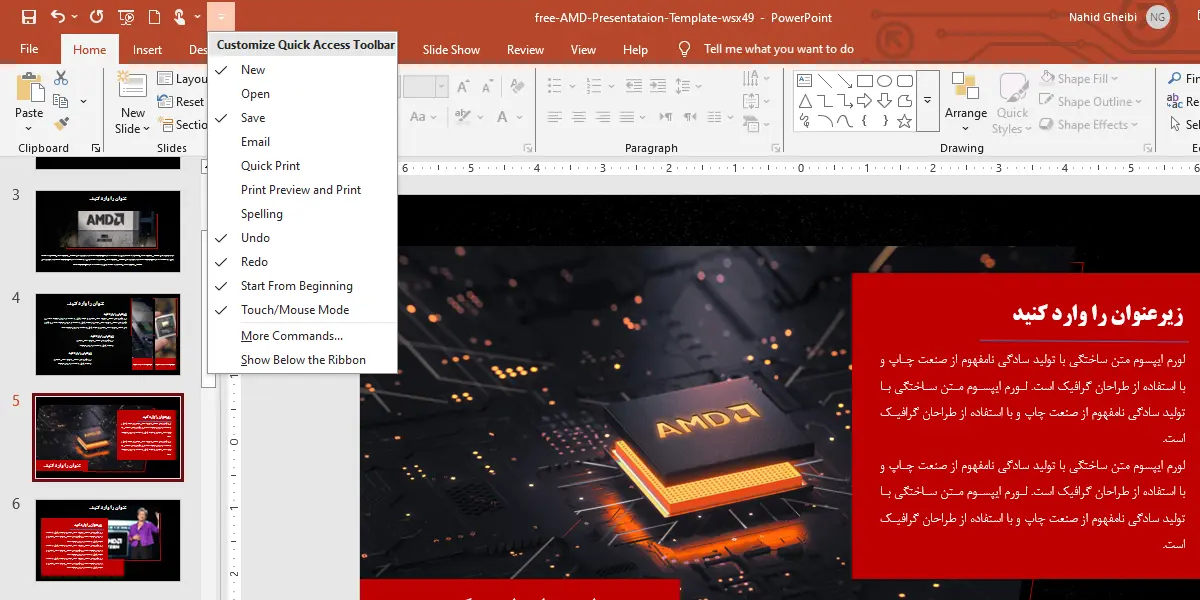Switch to the Slide Show tab
1200x600 pixels.
451,49
